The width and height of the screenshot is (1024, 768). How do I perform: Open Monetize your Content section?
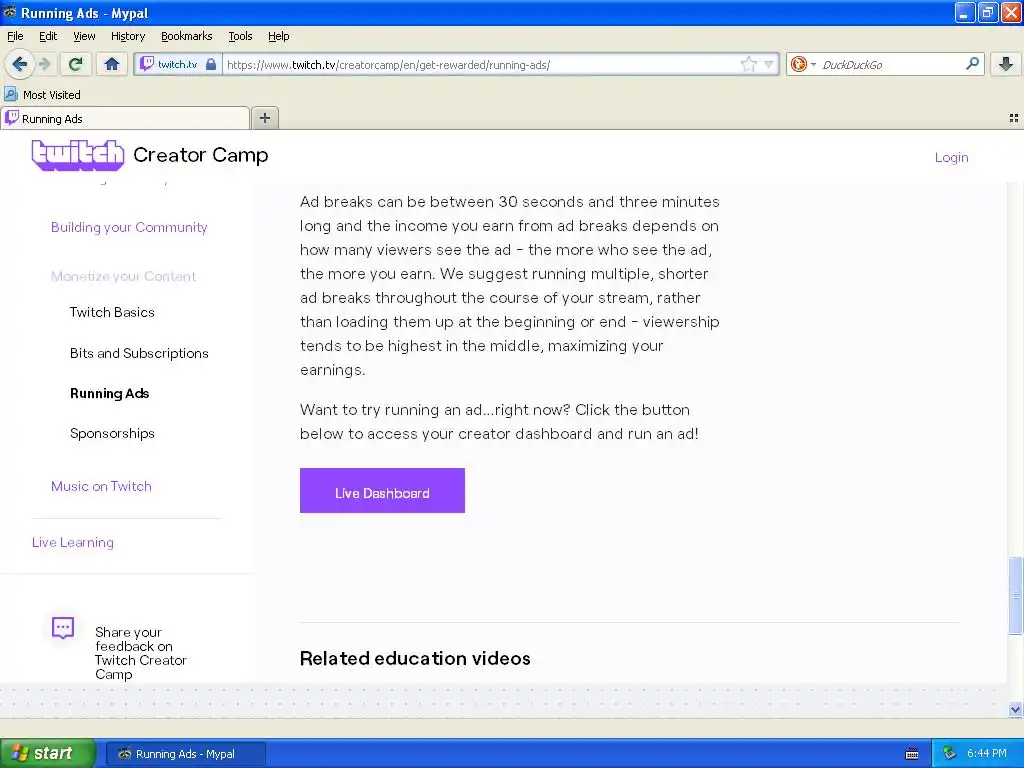pos(123,276)
